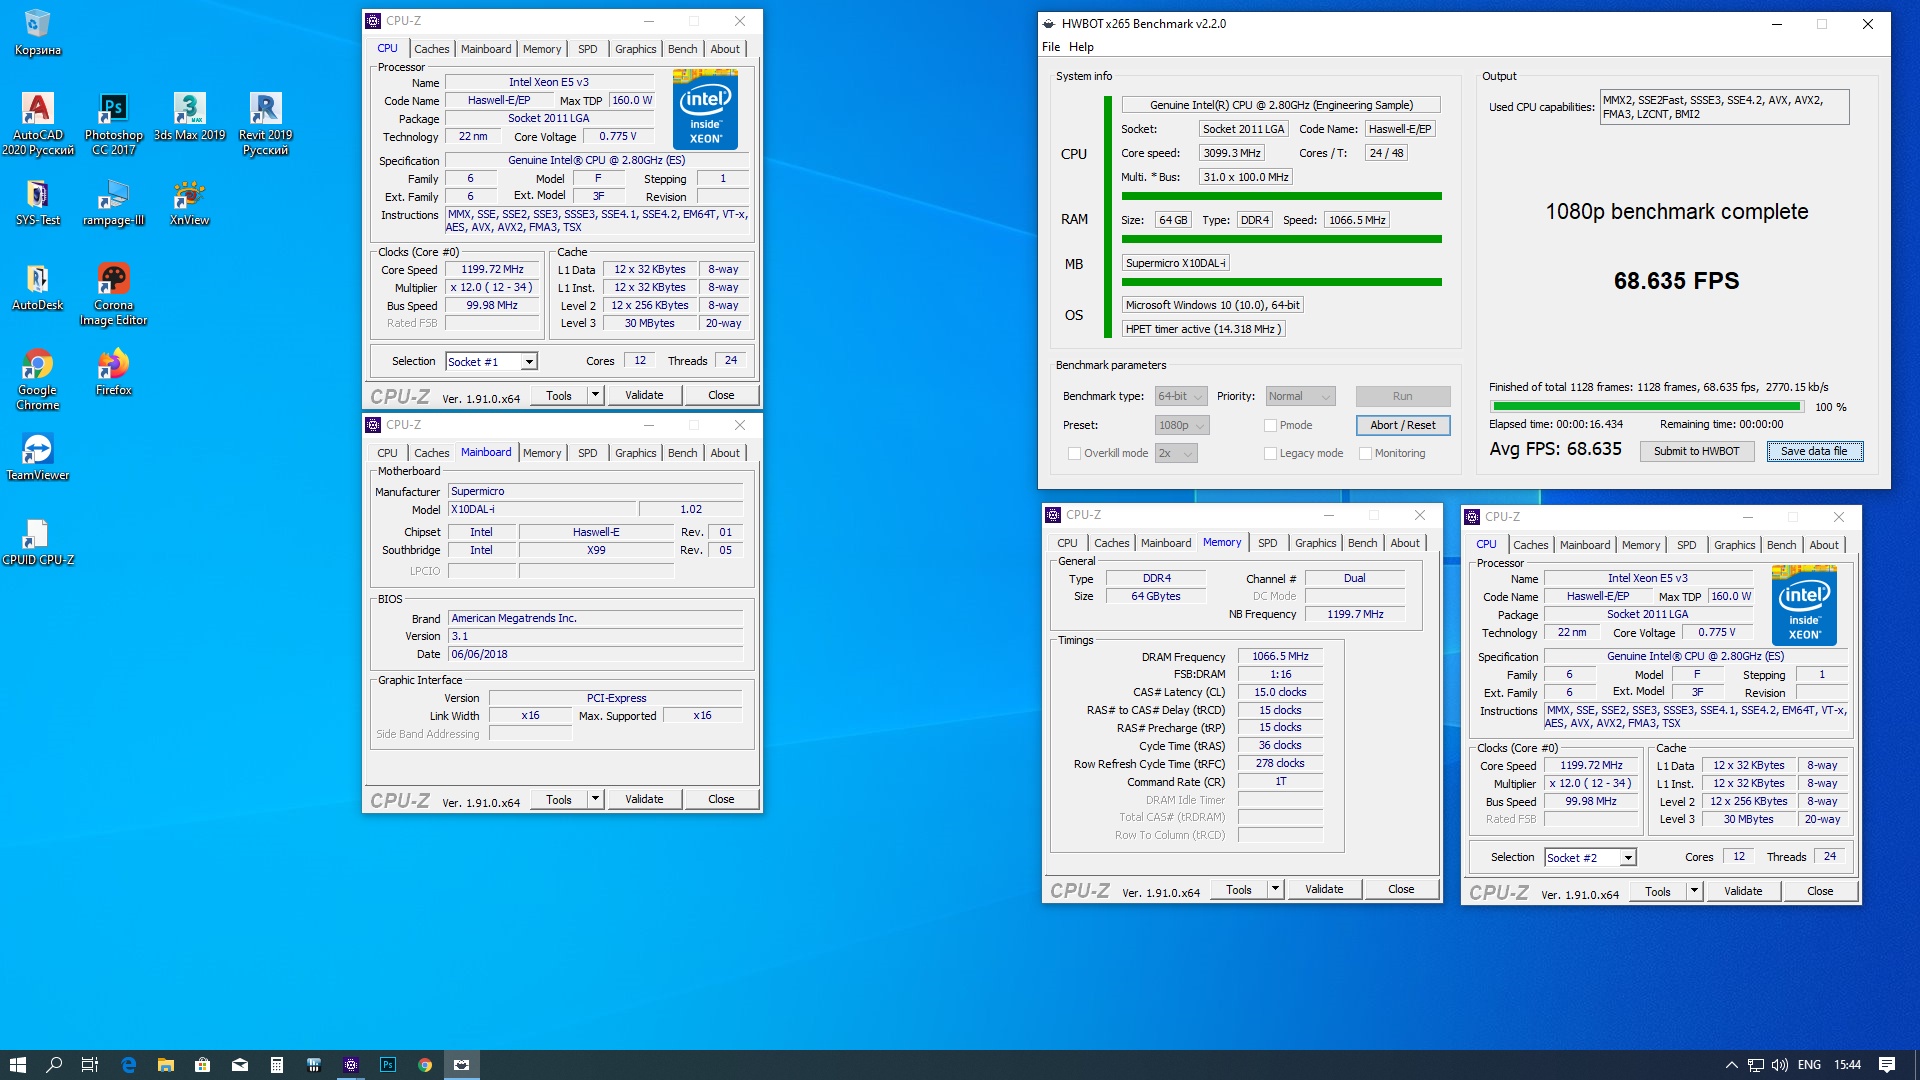Image resolution: width=1920 pixels, height=1080 pixels.
Task: Open Microsoft Store from taskbar
Action: point(202,1065)
